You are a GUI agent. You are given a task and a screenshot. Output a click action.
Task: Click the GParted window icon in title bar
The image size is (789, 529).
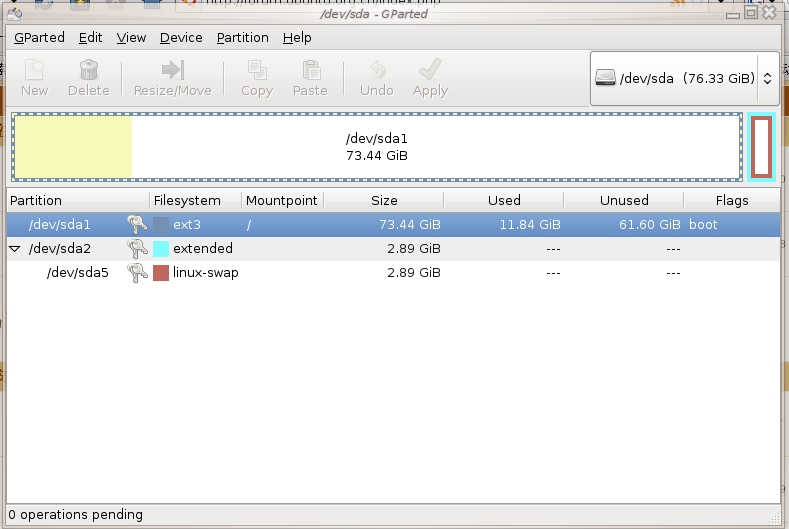[15, 14]
